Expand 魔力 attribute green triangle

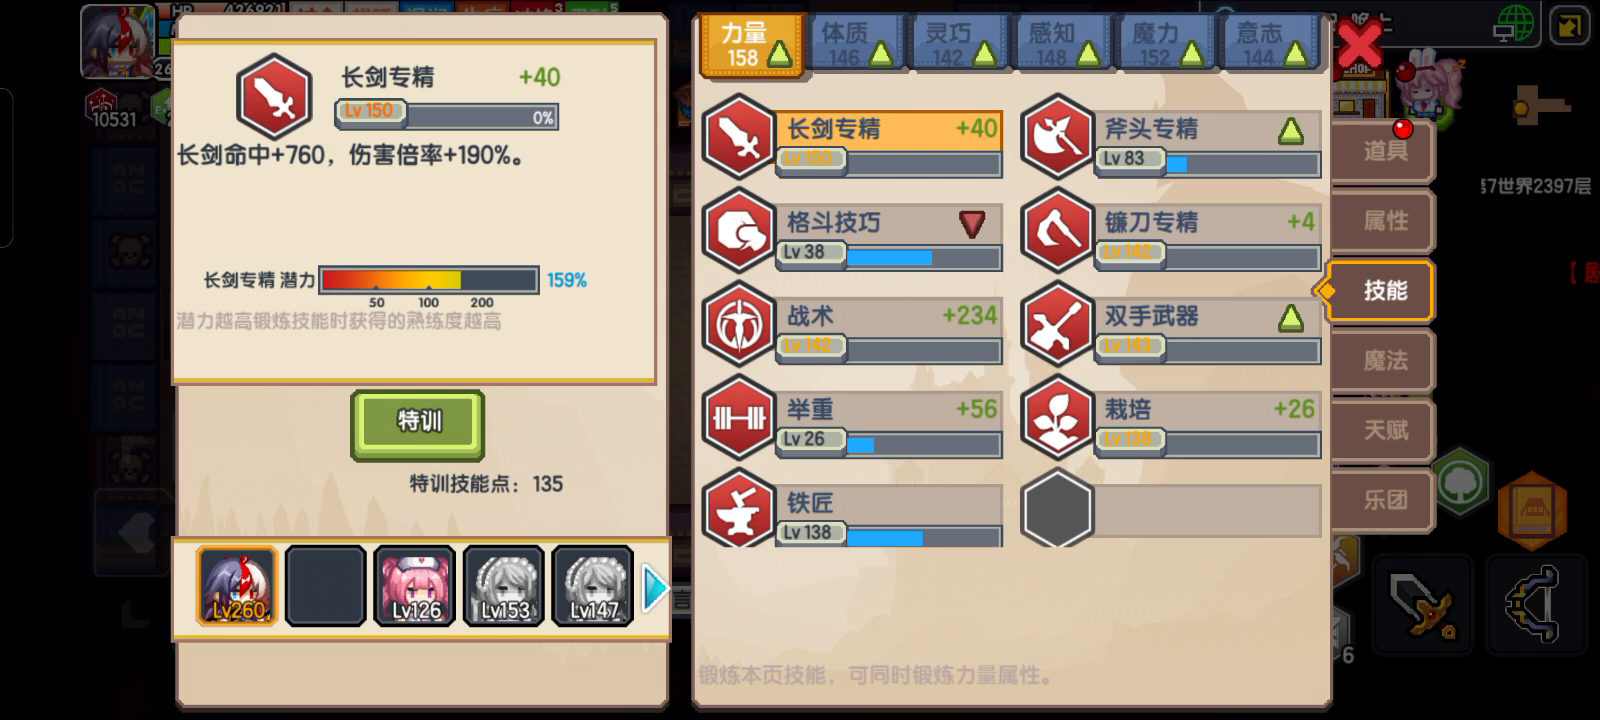[1191, 55]
